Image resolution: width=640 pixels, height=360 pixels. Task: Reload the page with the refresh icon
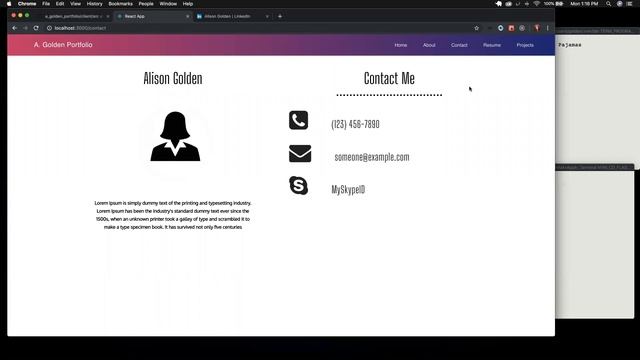click(36, 28)
